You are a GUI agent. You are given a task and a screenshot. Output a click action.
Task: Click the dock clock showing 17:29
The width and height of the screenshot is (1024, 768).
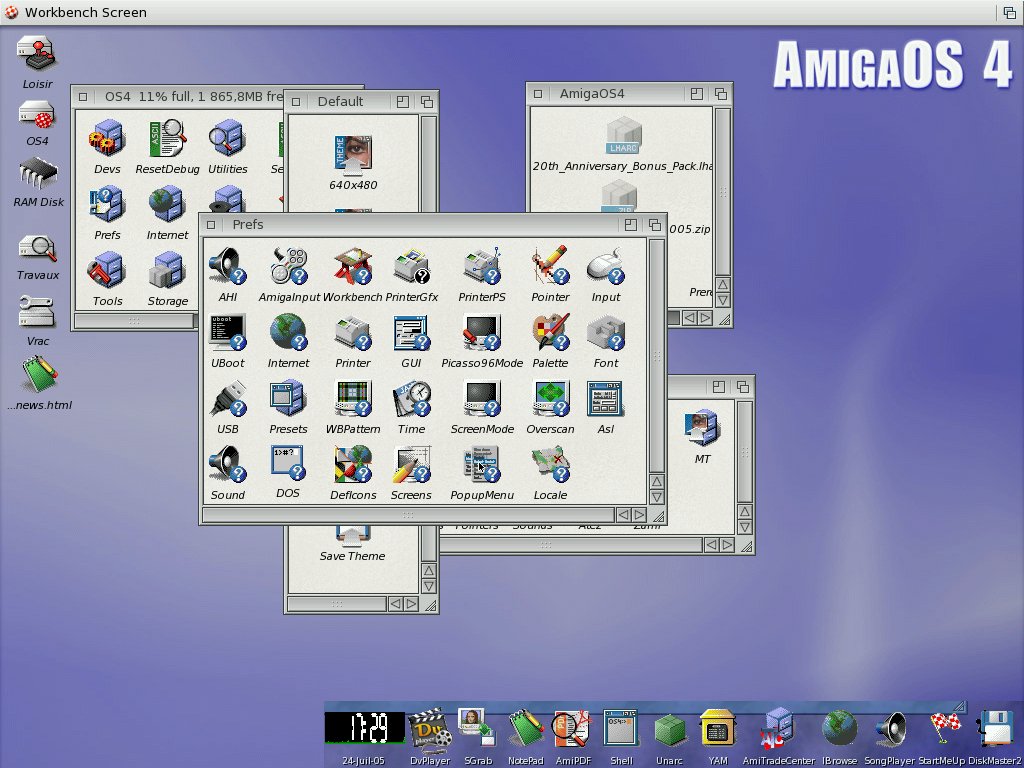point(364,728)
